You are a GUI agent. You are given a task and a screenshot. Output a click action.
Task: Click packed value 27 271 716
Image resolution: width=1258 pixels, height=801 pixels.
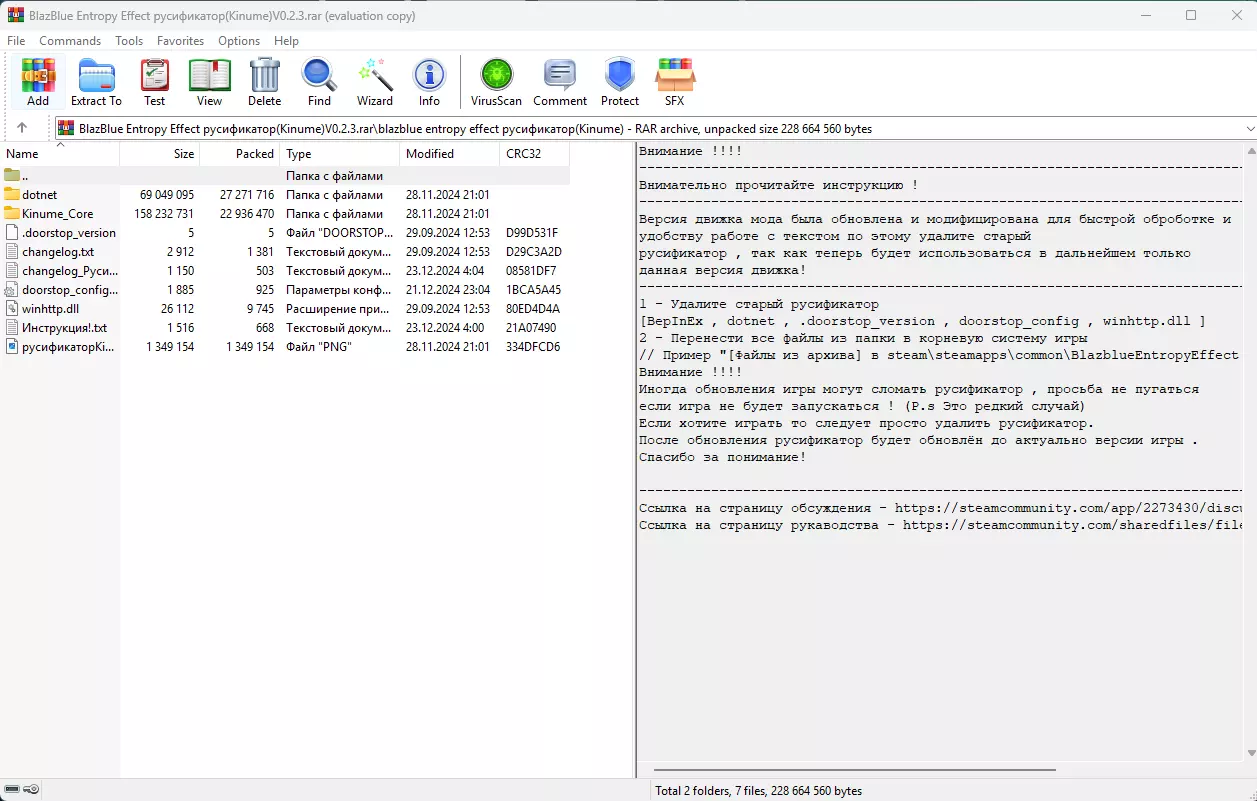(247, 194)
